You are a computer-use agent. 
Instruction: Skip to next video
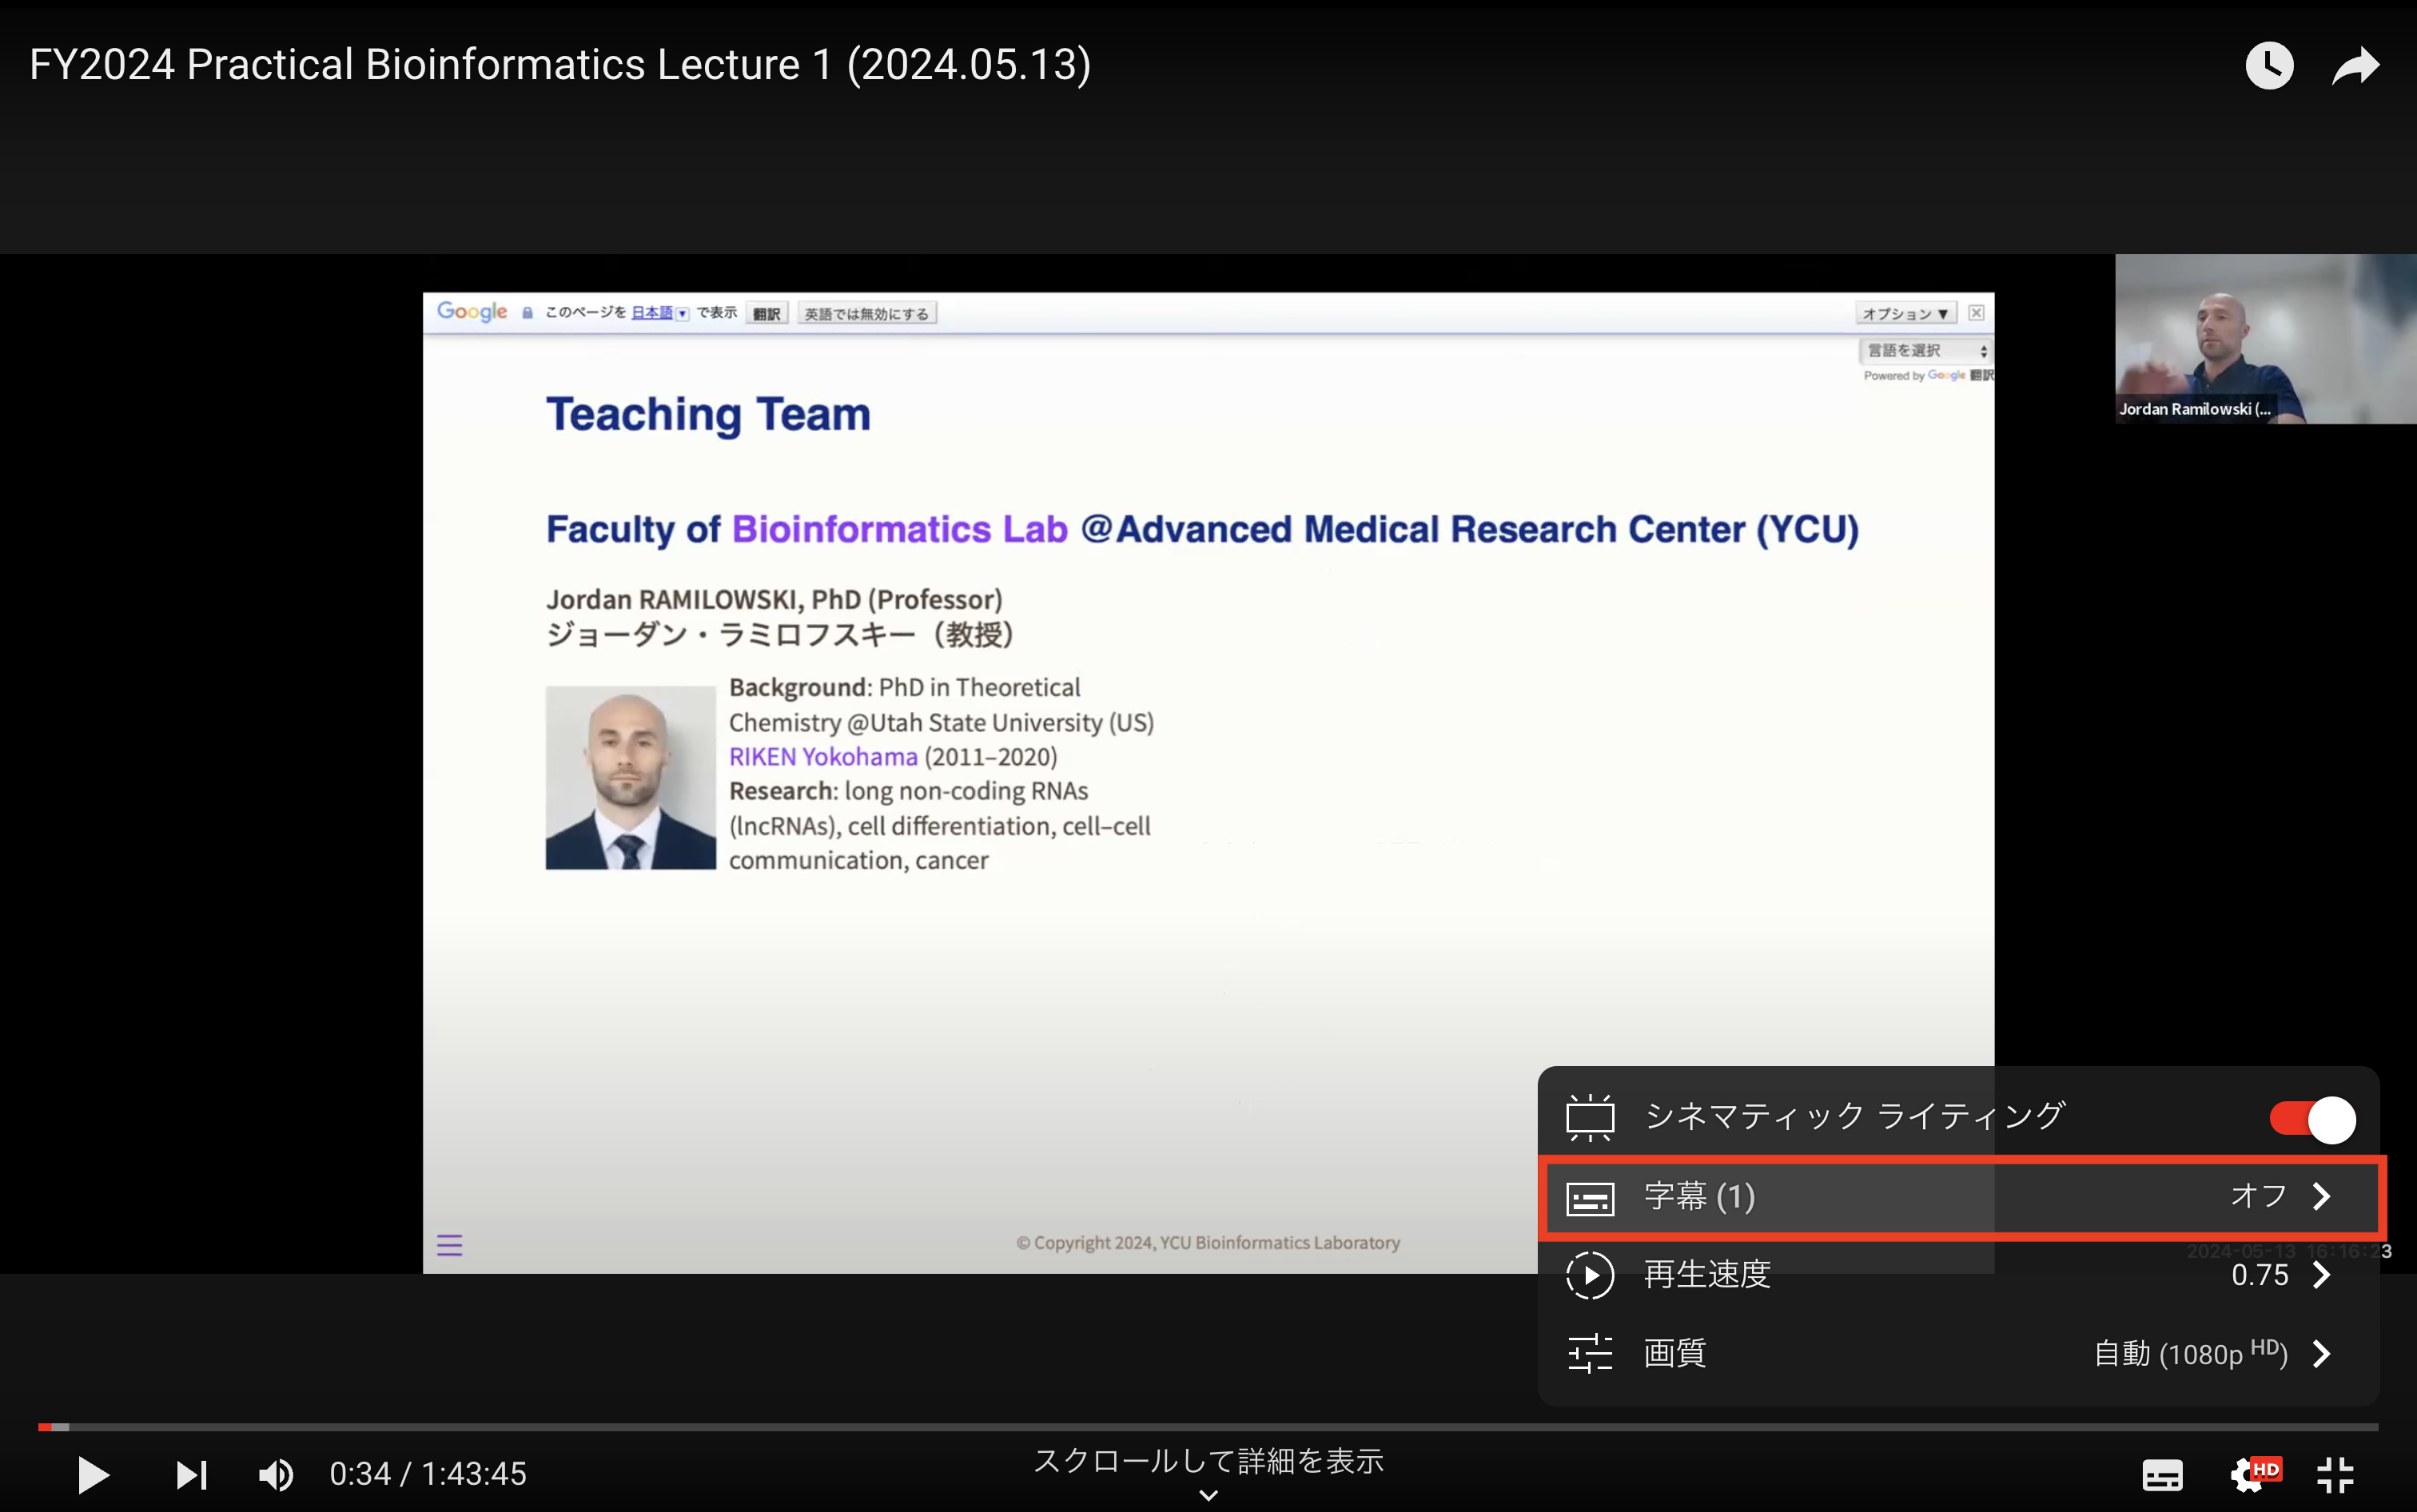(191, 1474)
